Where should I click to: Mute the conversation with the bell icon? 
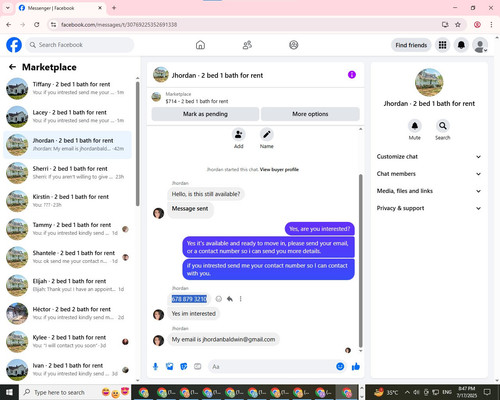415,126
